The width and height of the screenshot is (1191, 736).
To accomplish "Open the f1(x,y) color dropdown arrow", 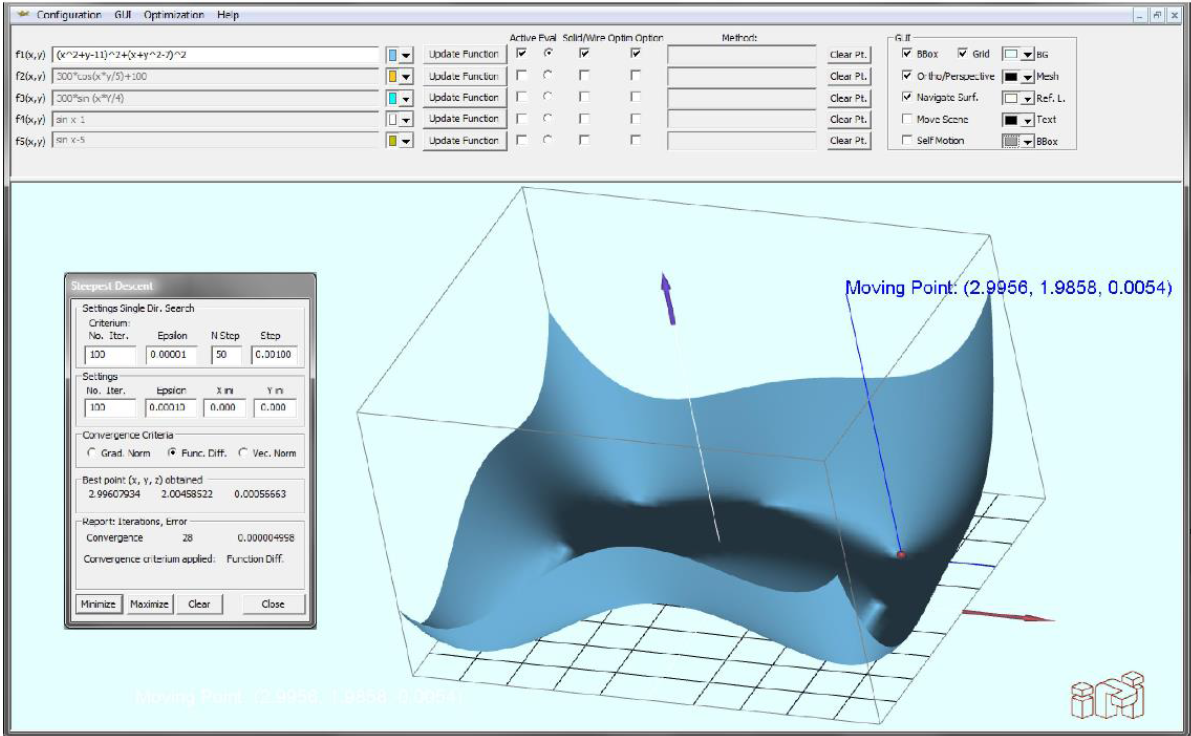I will tap(406, 55).
